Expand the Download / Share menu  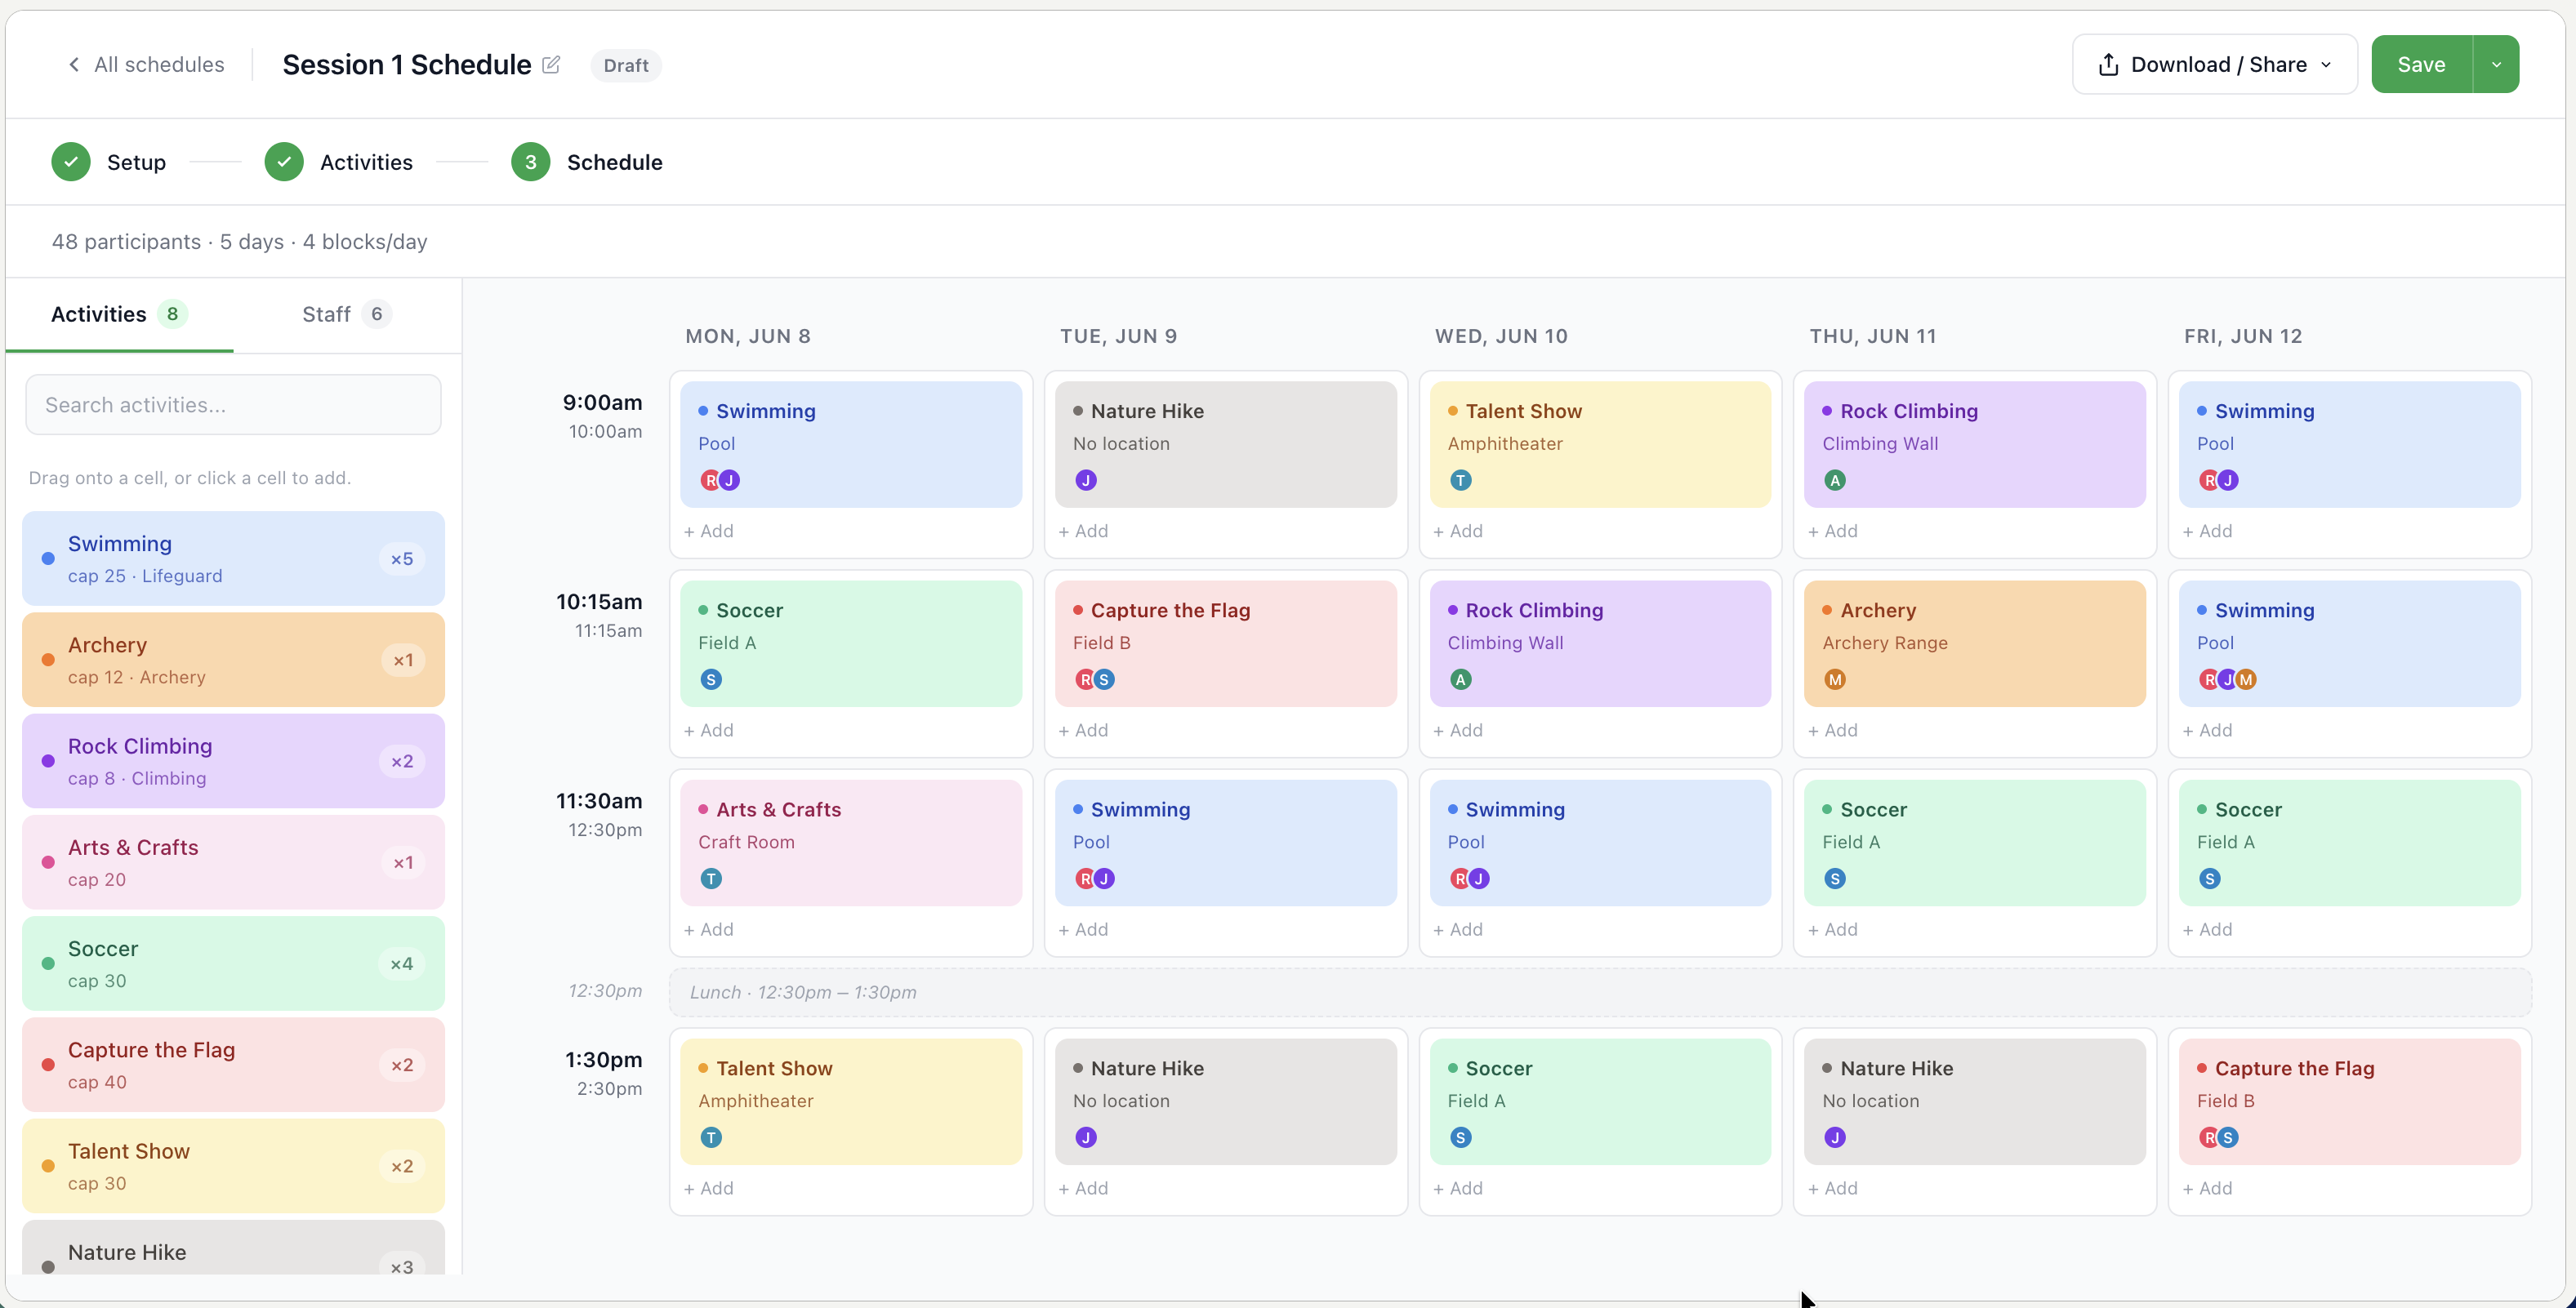(2214, 65)
